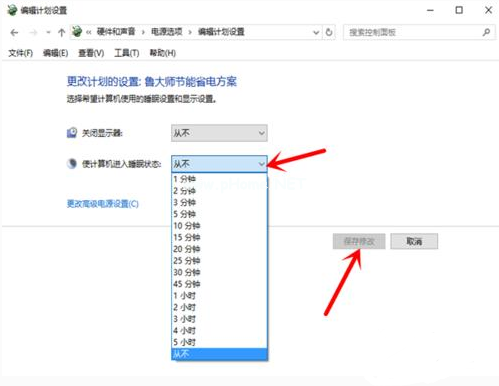Image resolution: width=499 pixels, height=386 pixels.
Task: Open the 帮助(H) menu
Action: point(163,53)
